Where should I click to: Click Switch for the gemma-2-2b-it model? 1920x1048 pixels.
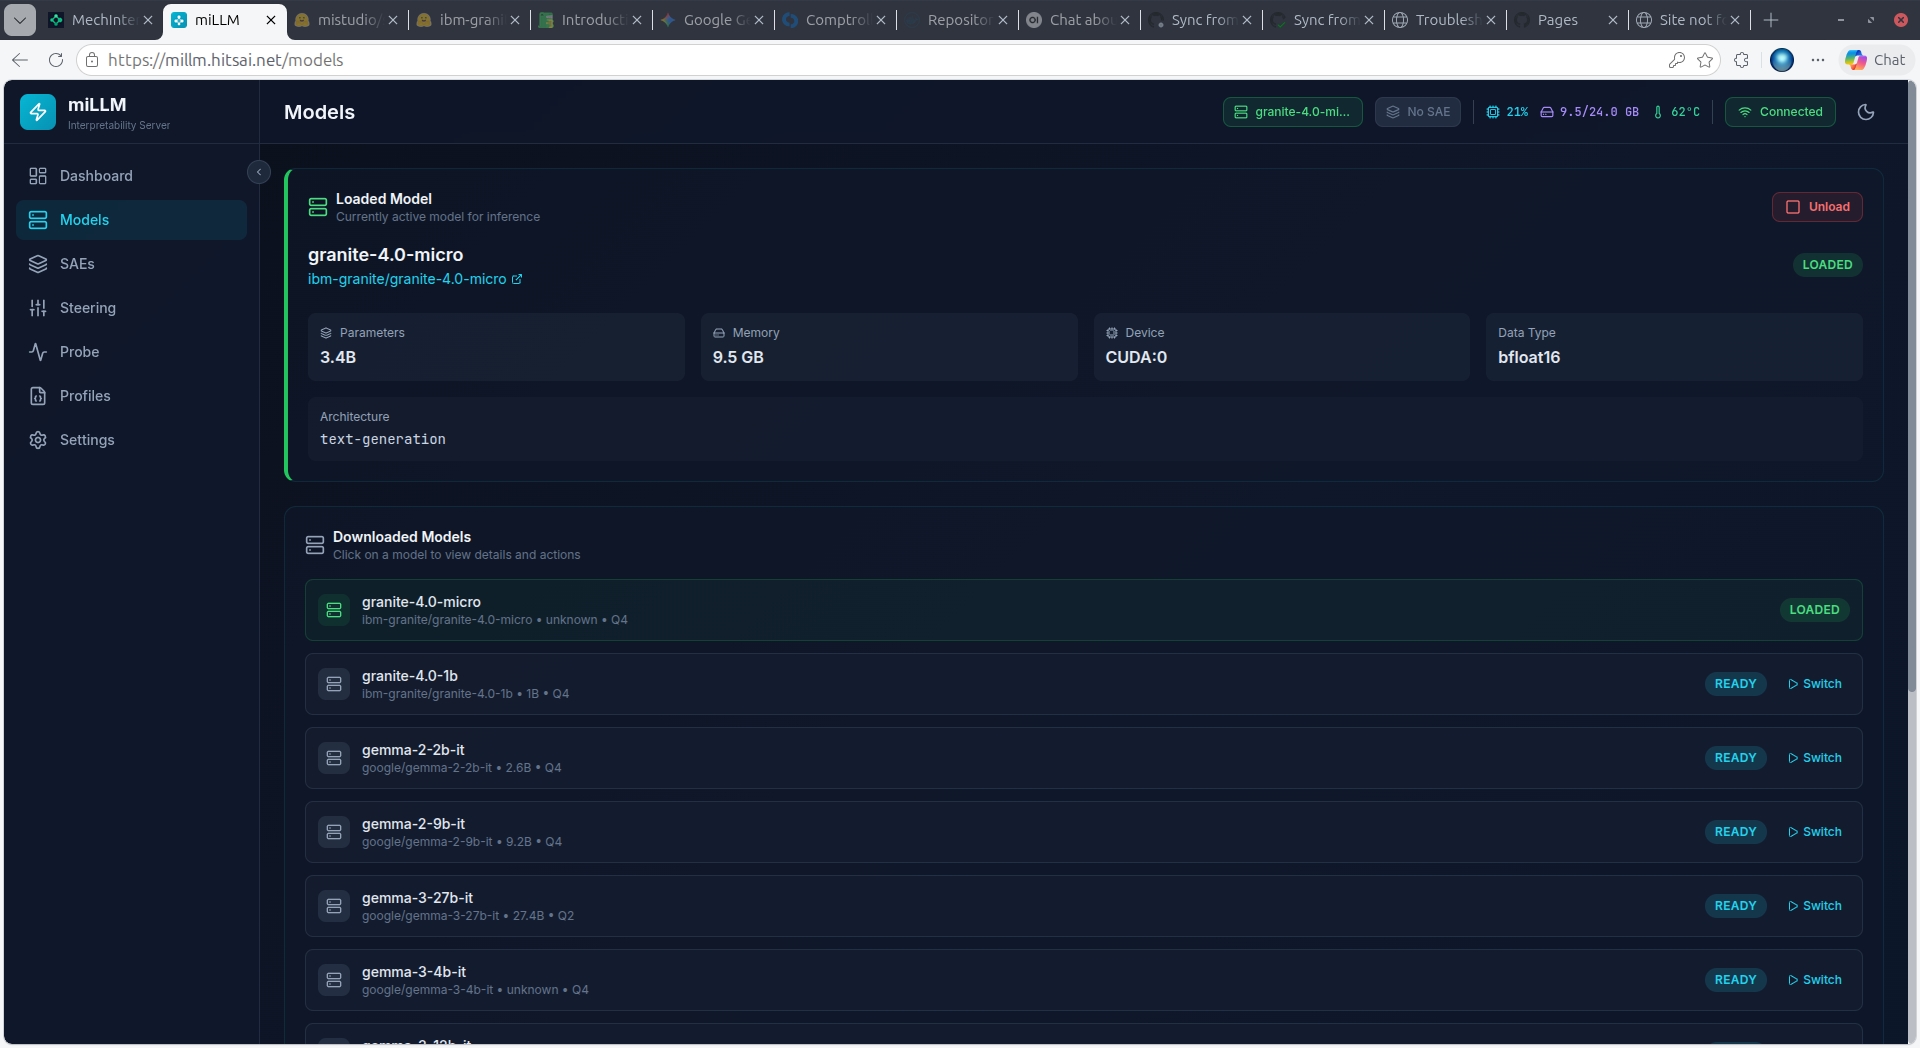[x=1814, y=758]
